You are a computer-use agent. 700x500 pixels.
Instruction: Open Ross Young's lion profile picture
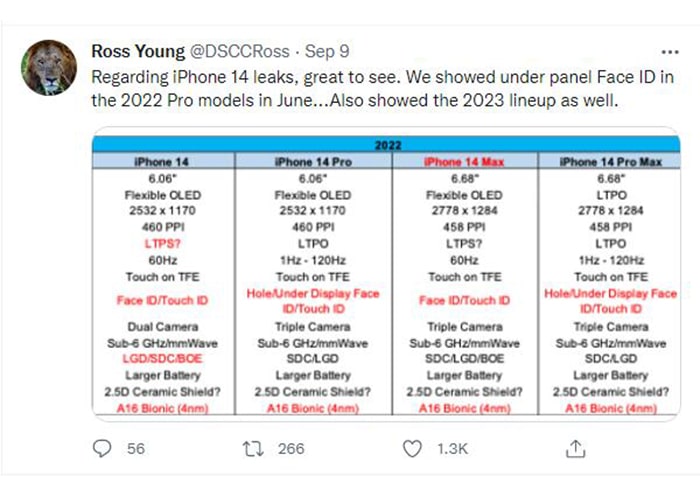pos(49,67)
